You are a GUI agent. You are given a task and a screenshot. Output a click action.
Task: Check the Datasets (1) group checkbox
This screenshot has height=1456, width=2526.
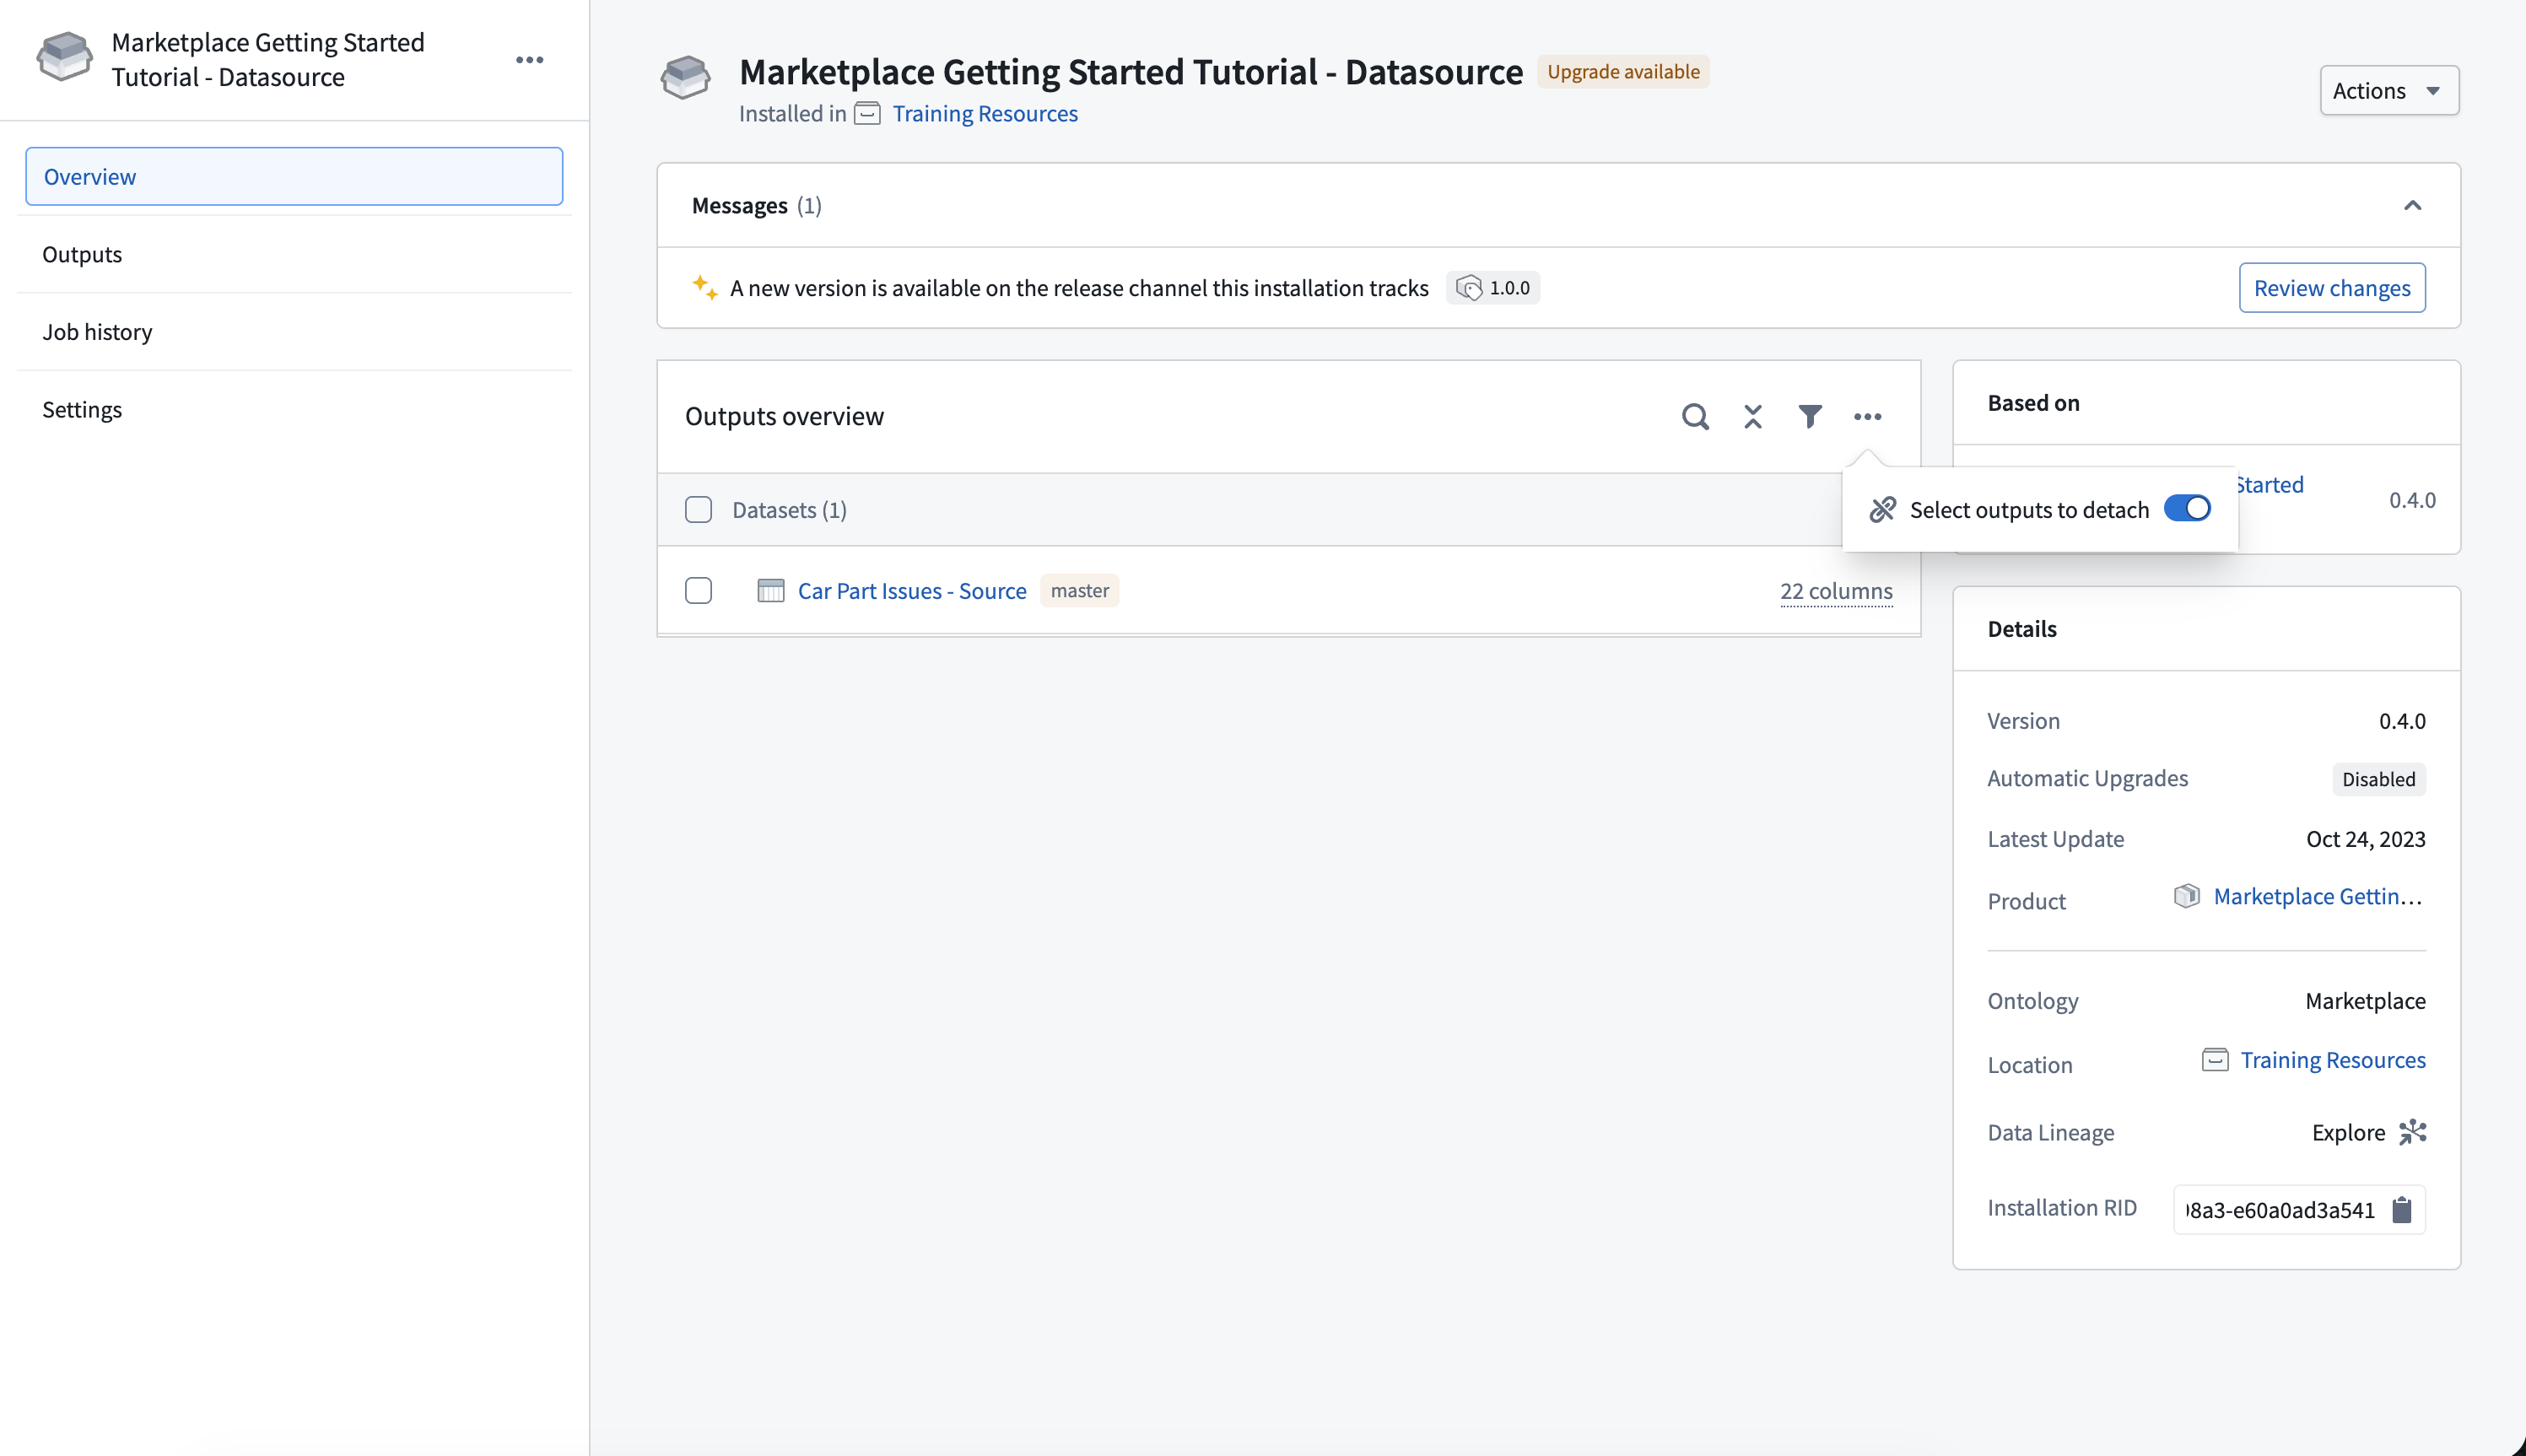[x=699, y=510]
